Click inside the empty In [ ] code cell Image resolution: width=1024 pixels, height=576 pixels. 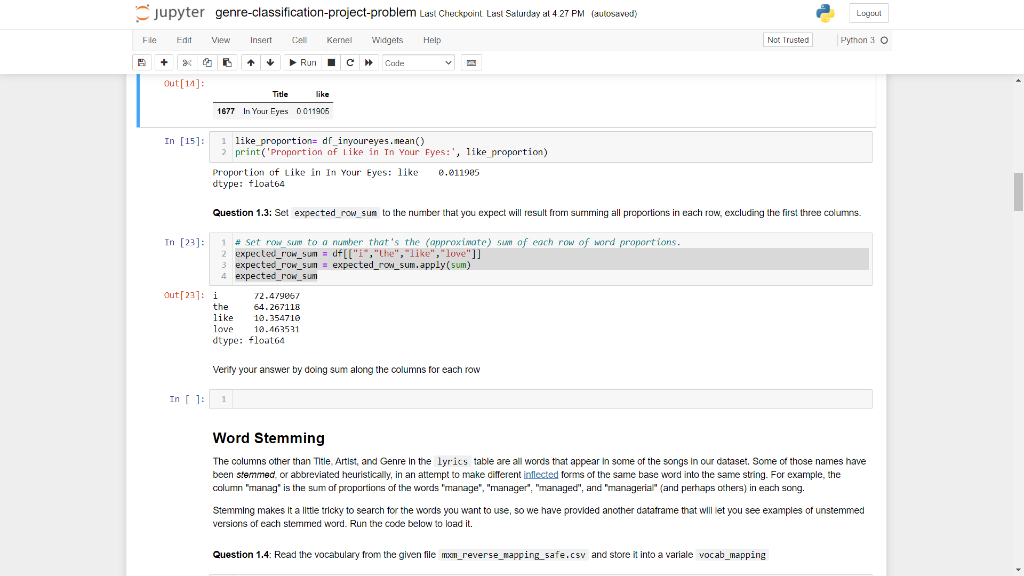[500, 398]
